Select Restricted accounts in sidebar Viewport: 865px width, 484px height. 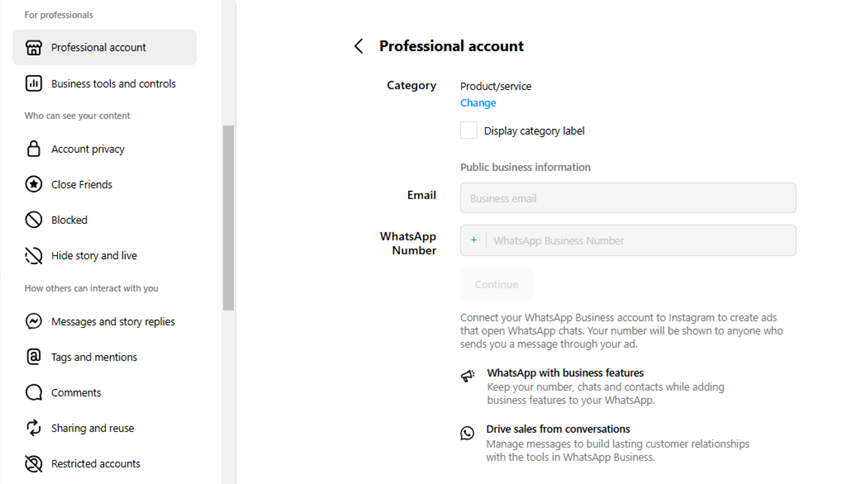pyautogui.click(x=104, y=464)
